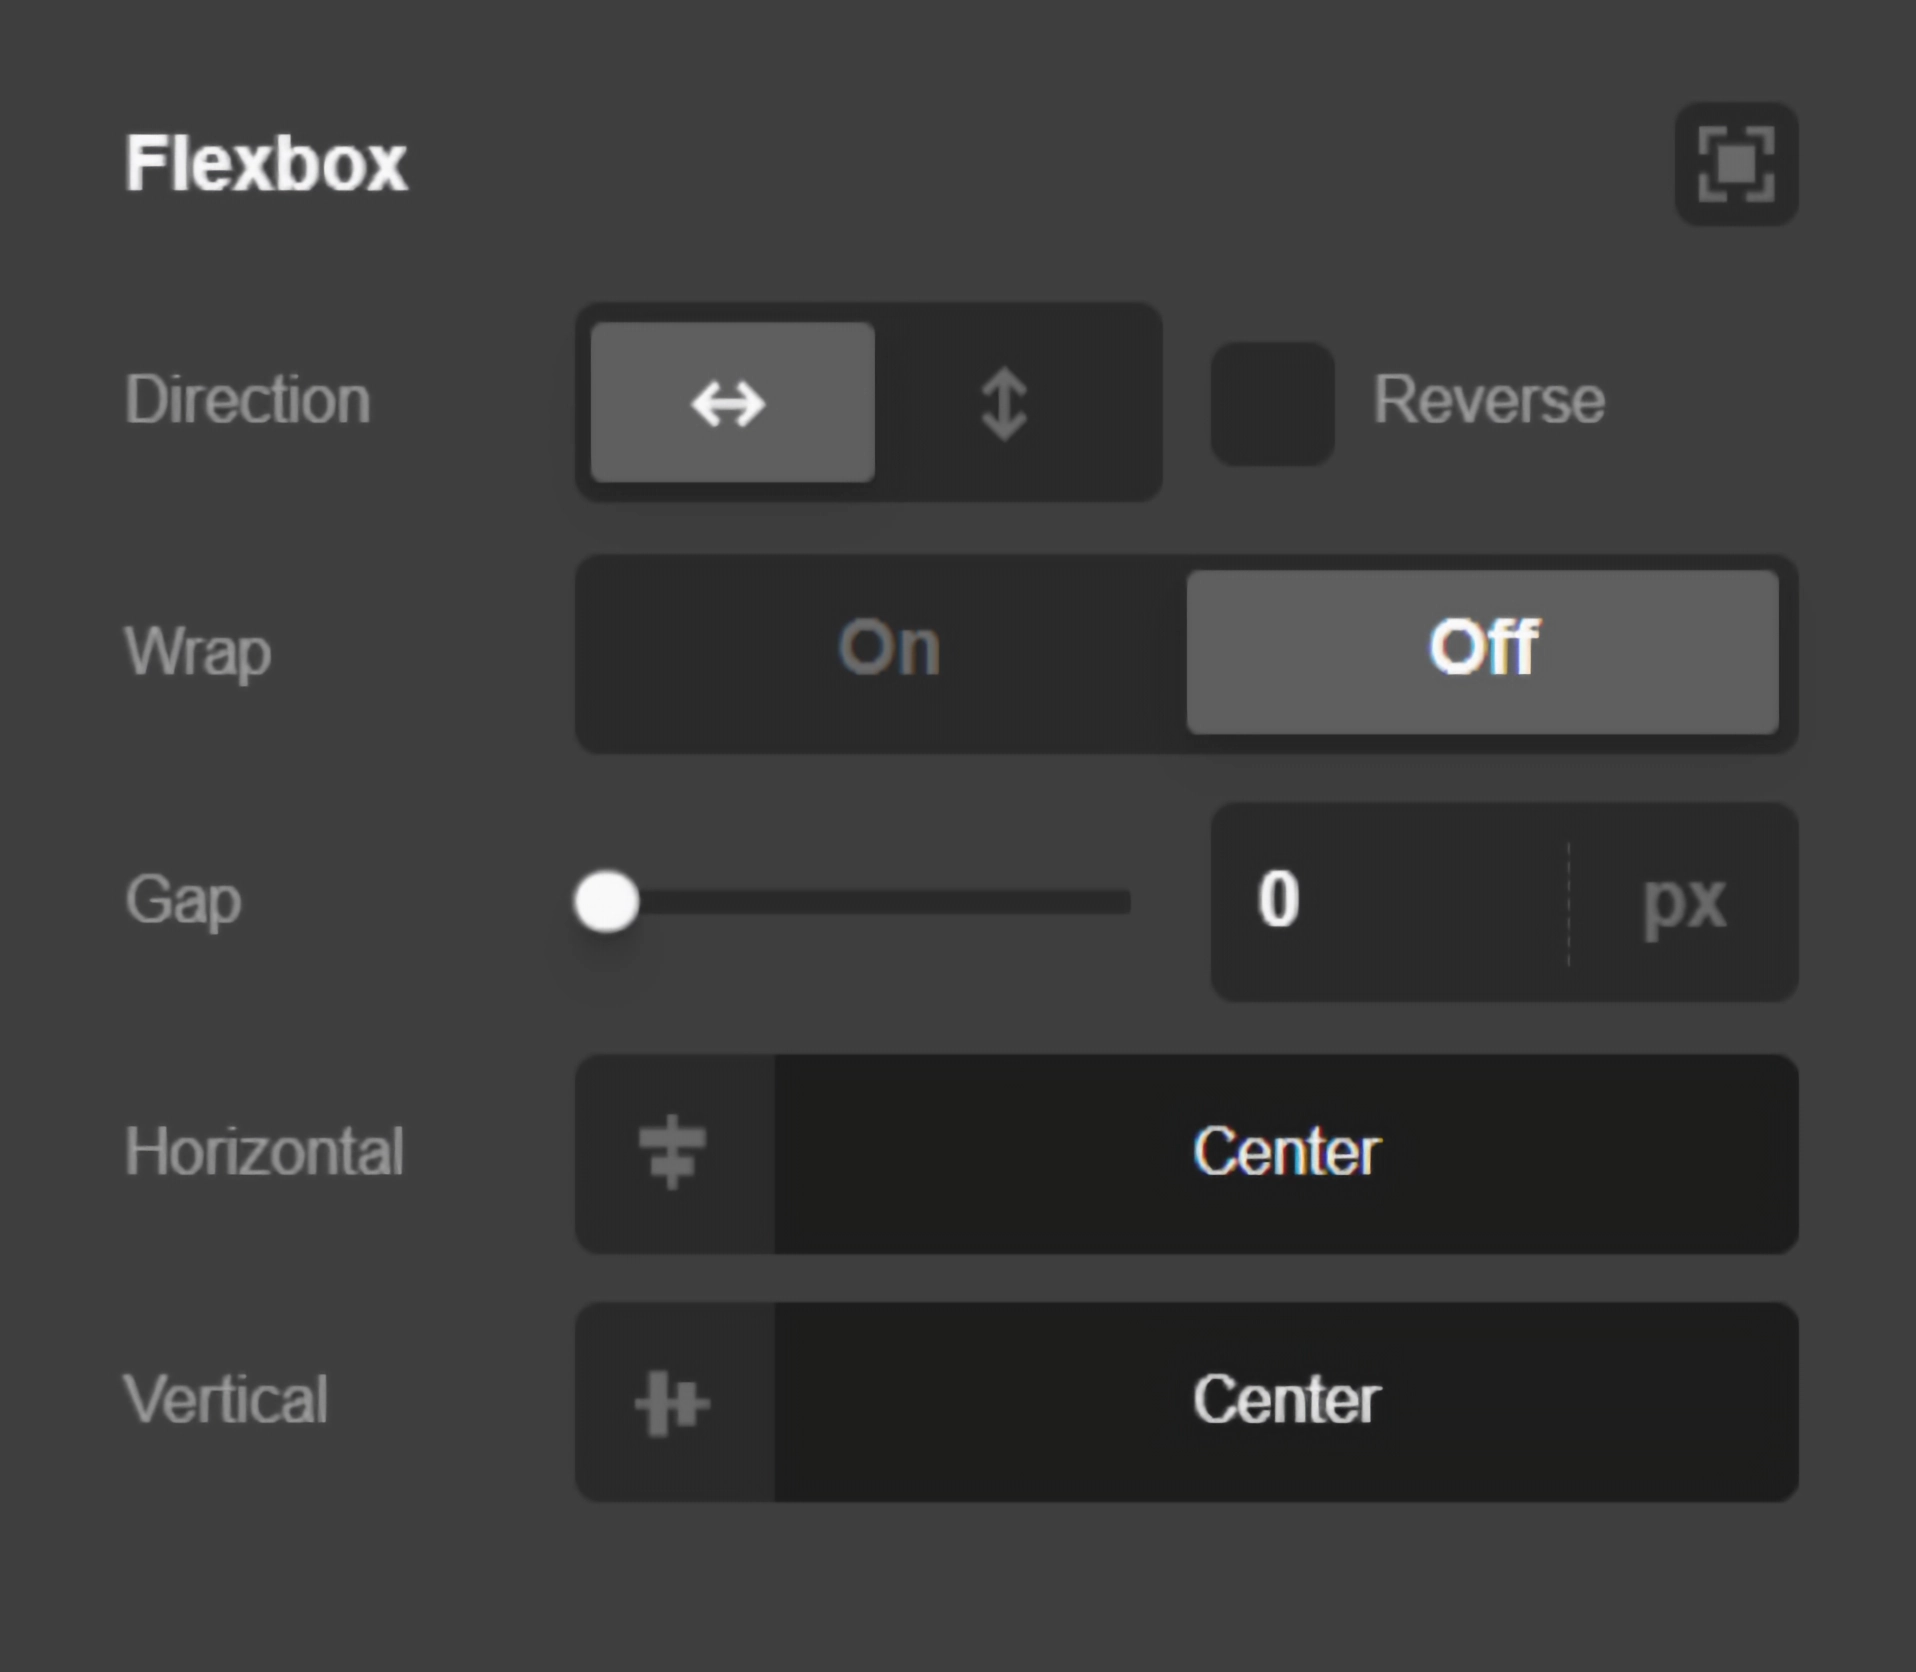Click the vertical alignment center icon
Viewport: 1916px width, 1672px height.
point(673,1402)
